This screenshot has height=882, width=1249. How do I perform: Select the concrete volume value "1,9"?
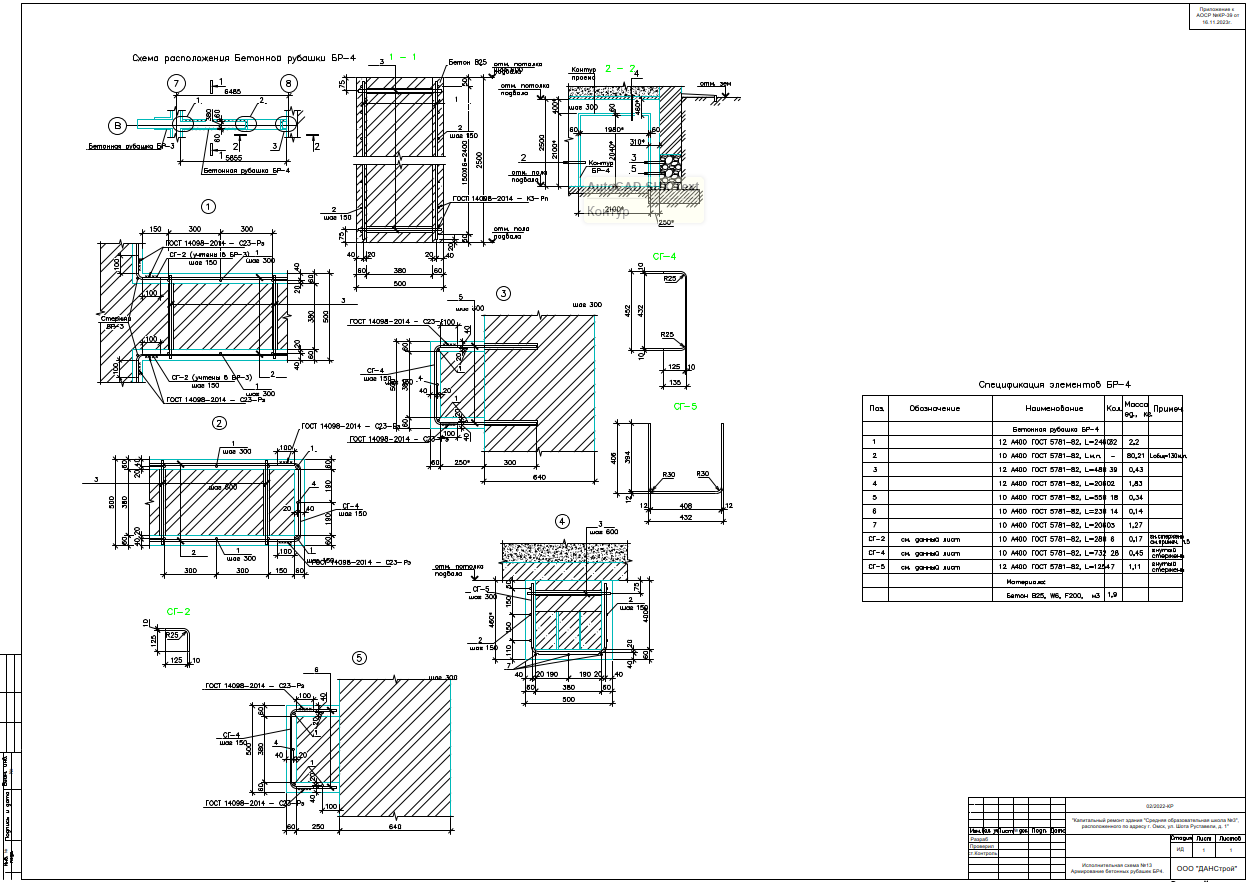pos(1112,594)
